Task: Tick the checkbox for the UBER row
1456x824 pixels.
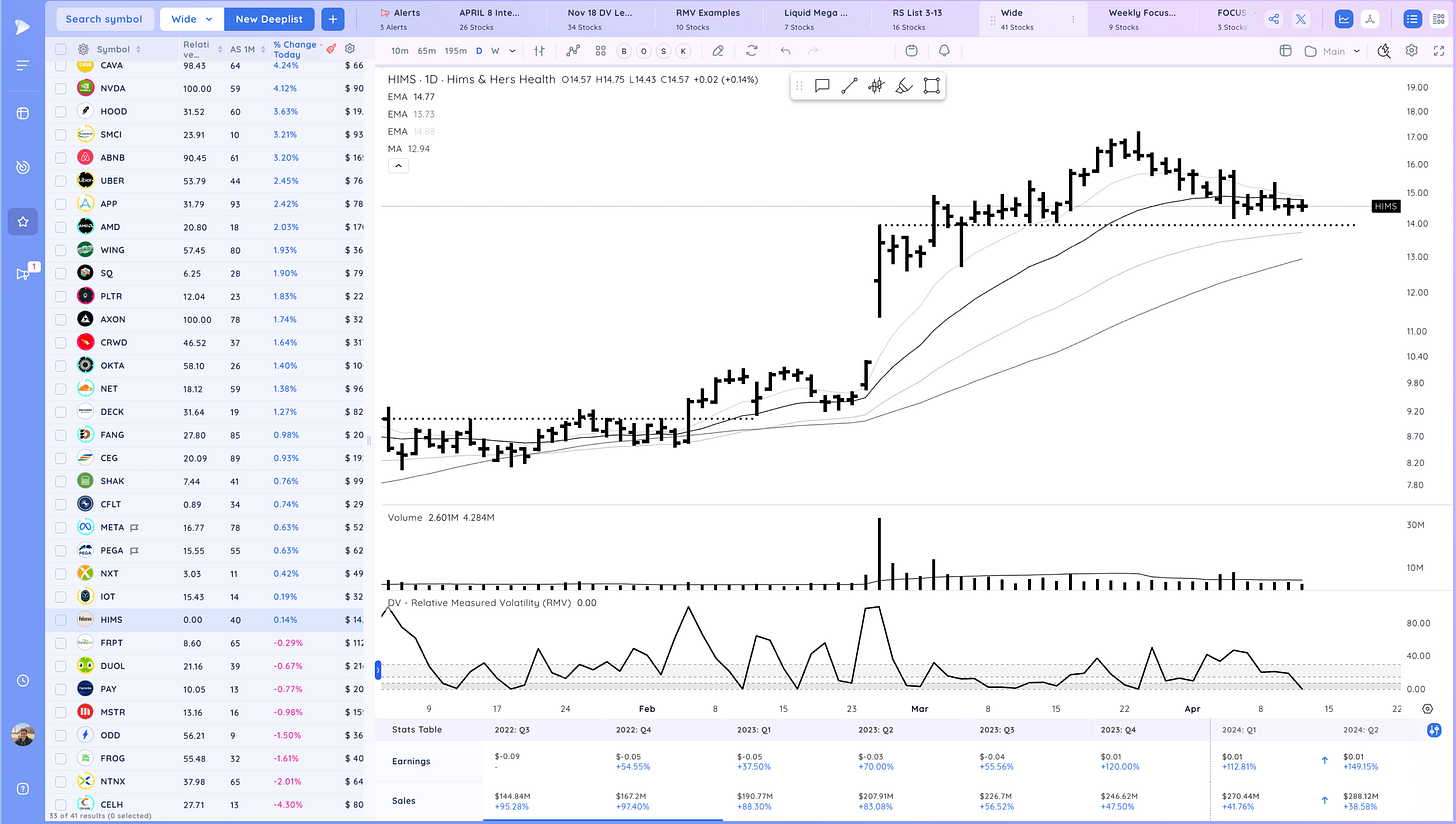Action: (61, 181)
